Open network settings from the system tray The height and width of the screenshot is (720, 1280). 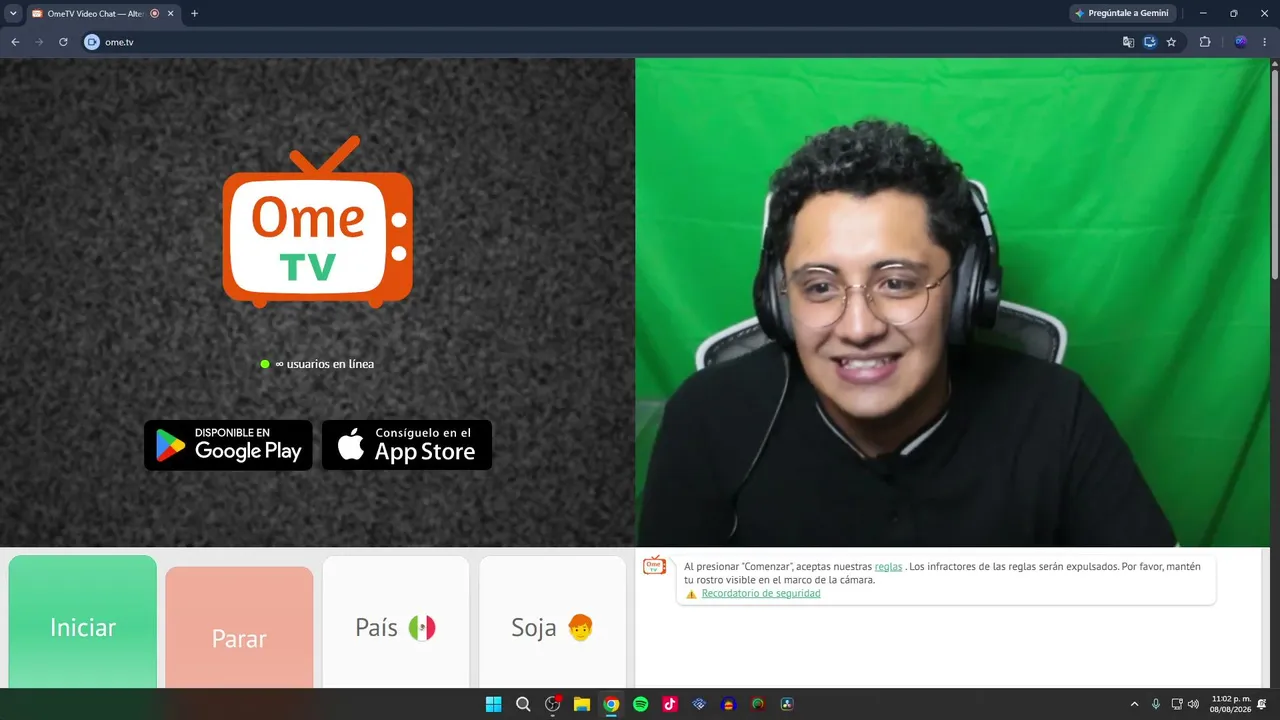(x=1177, y=704)
